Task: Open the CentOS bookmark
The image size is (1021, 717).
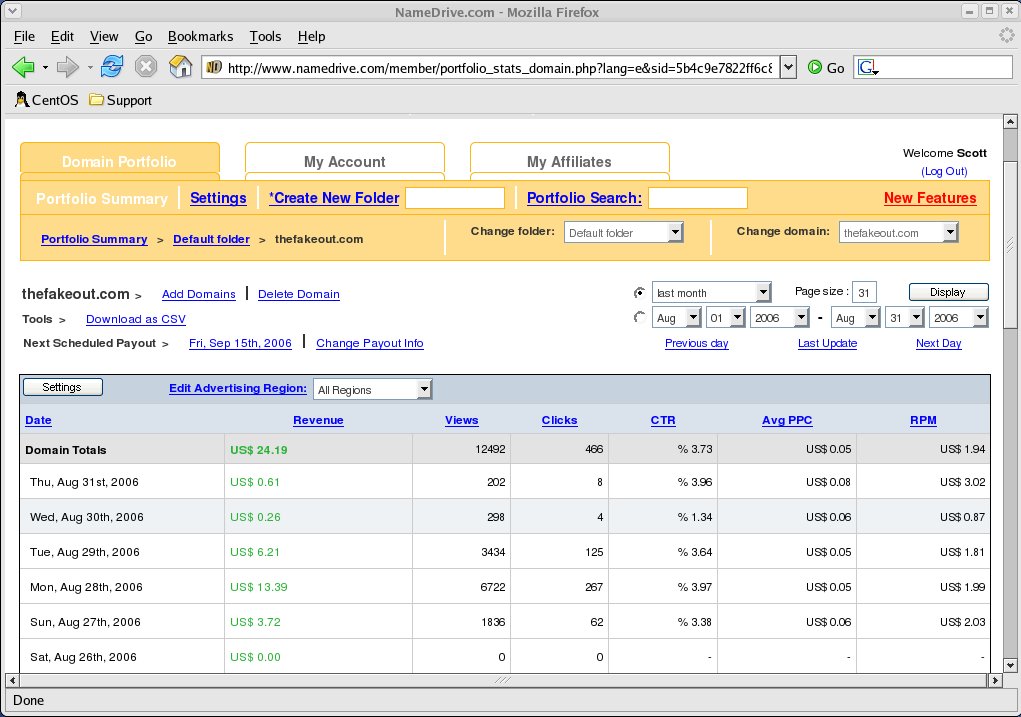Action: pyautogui.click(x=46, y=100)
